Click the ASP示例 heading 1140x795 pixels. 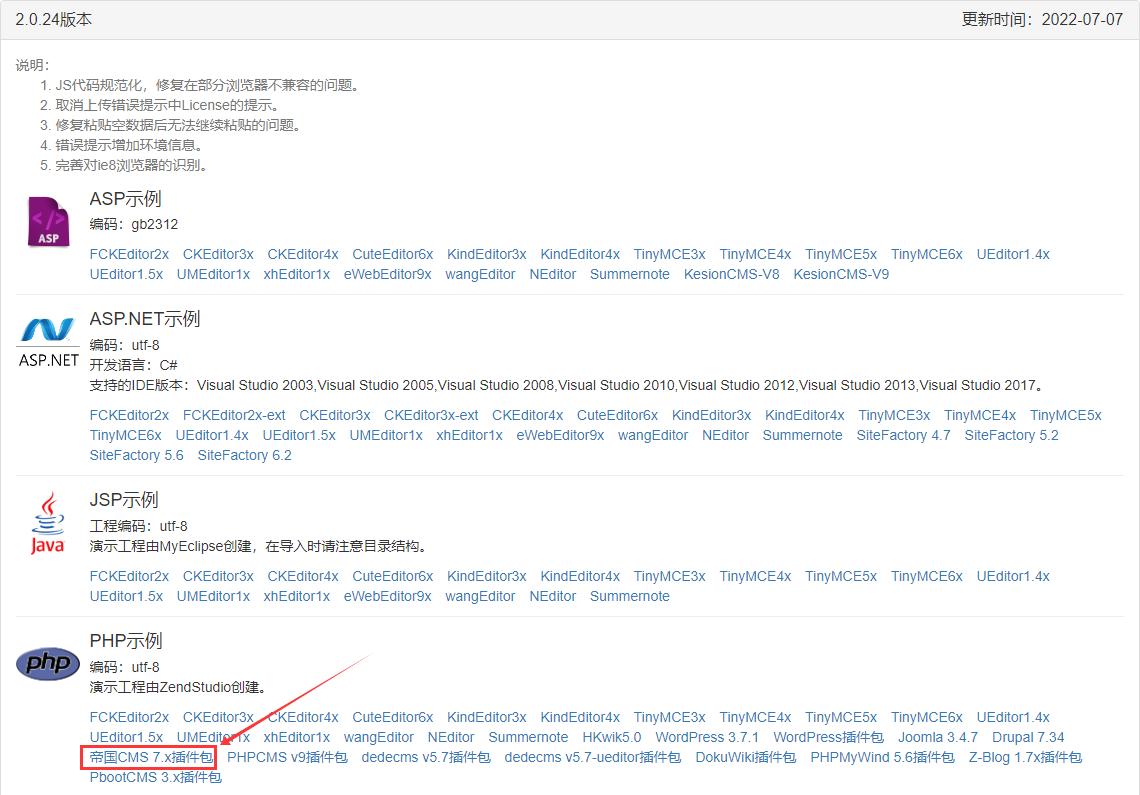tap(125, 199)
